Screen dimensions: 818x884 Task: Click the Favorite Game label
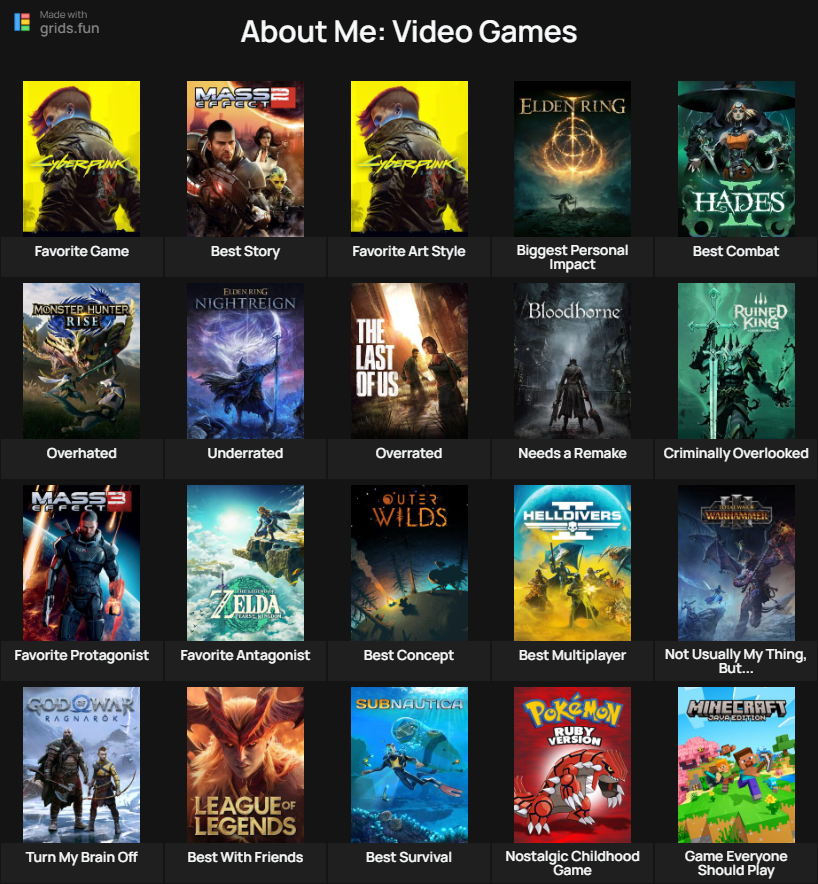pyautogui.click(x=82, y=251)
